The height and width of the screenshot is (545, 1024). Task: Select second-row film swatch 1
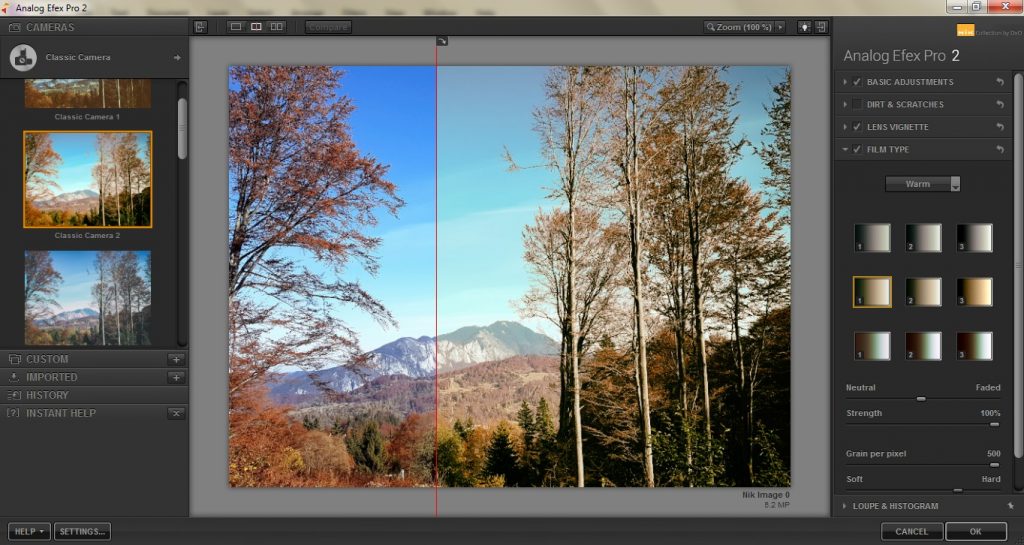pos(872,292)
